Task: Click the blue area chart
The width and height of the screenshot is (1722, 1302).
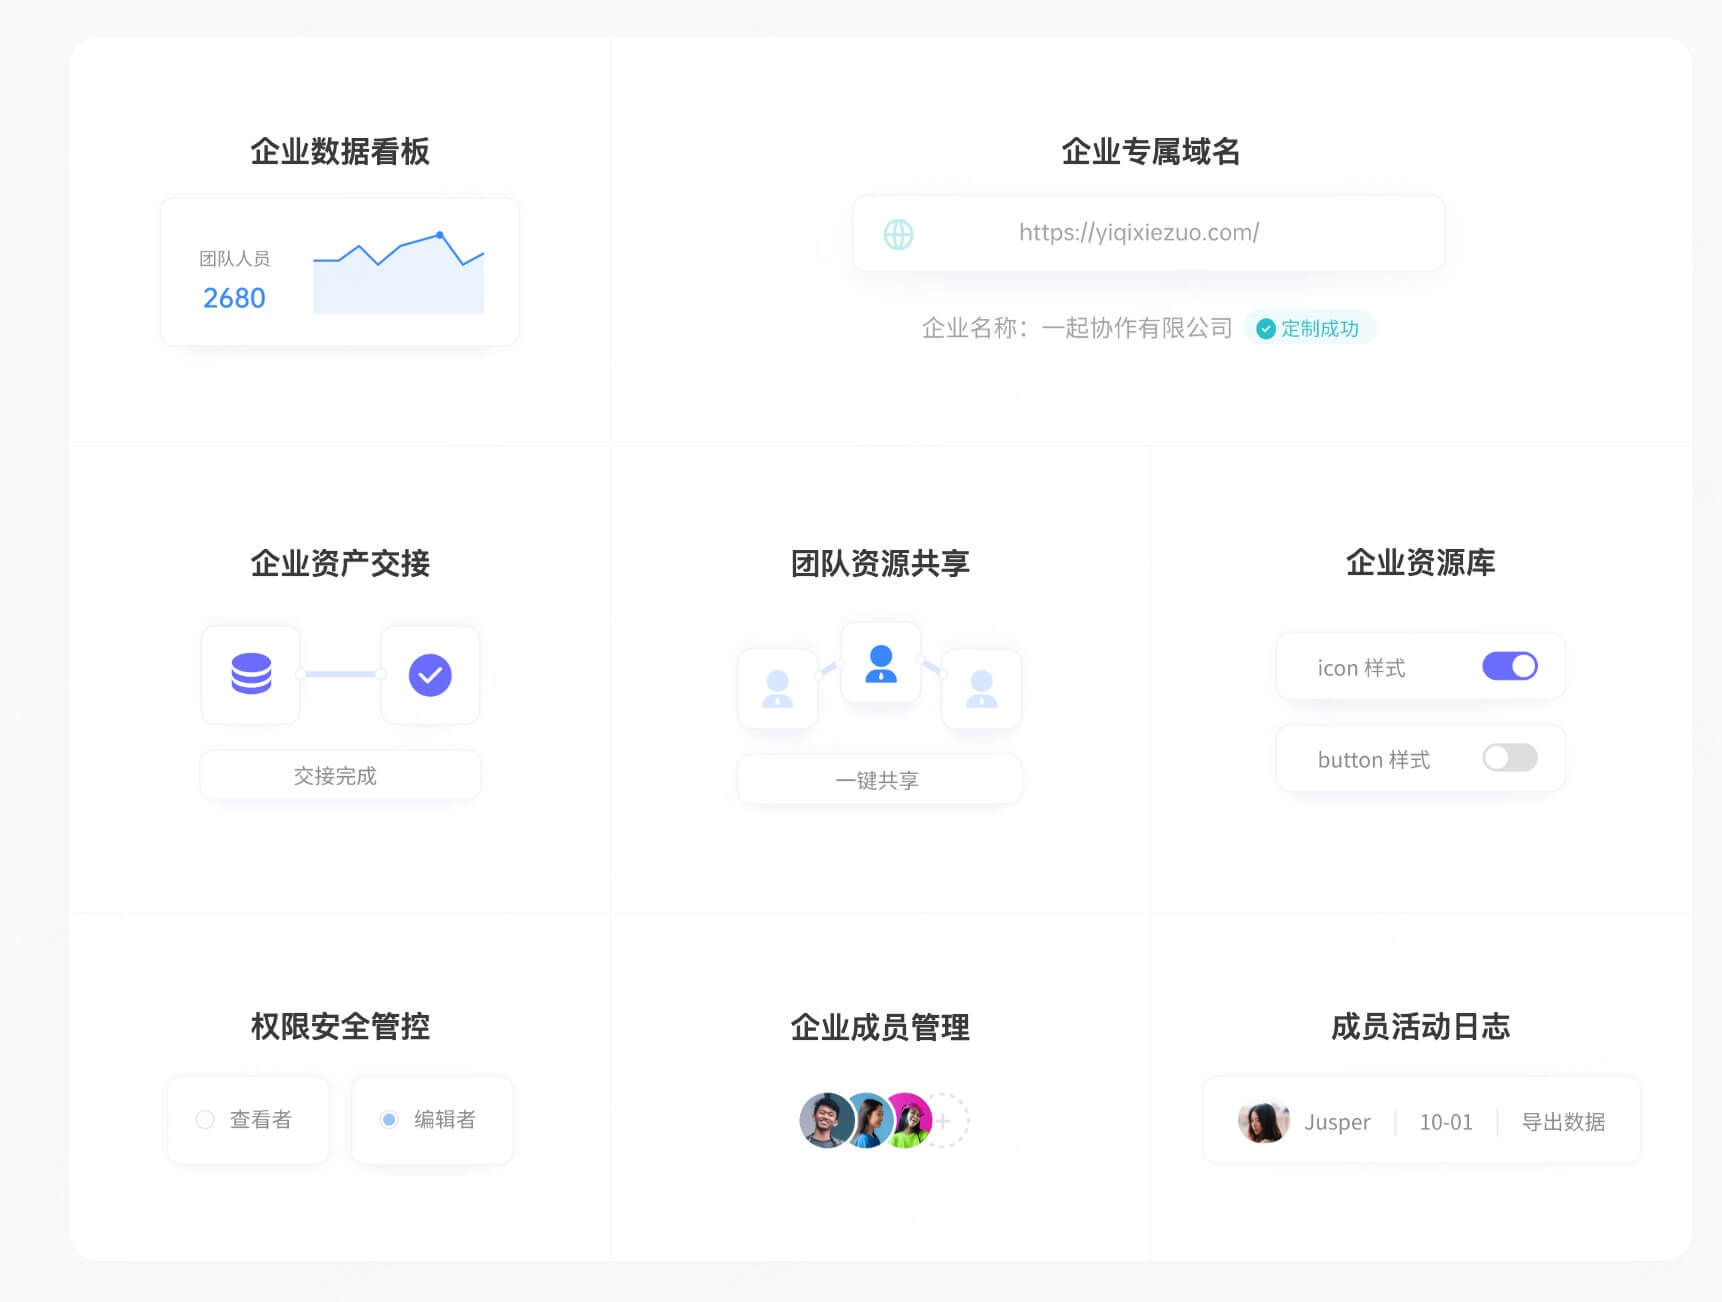Action: (x=398, y=274)
